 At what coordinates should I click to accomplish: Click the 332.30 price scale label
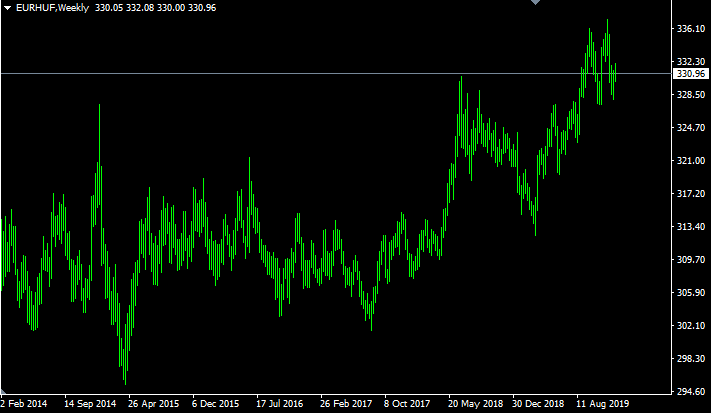click(x=691, y=61)
